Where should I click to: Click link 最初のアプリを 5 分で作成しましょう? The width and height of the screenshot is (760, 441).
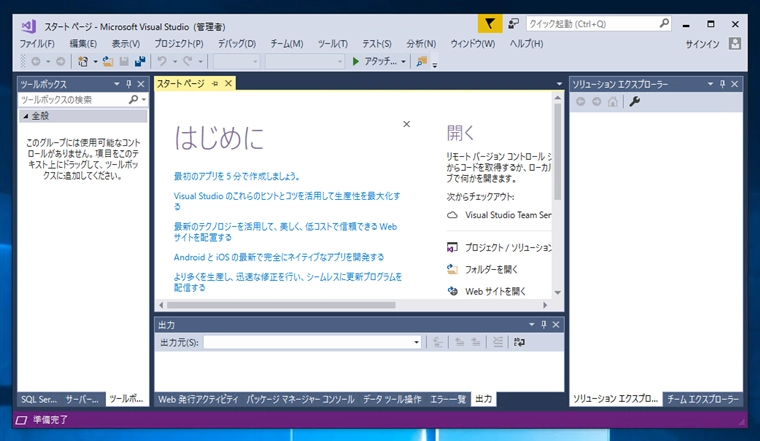(x=245, y=176)
